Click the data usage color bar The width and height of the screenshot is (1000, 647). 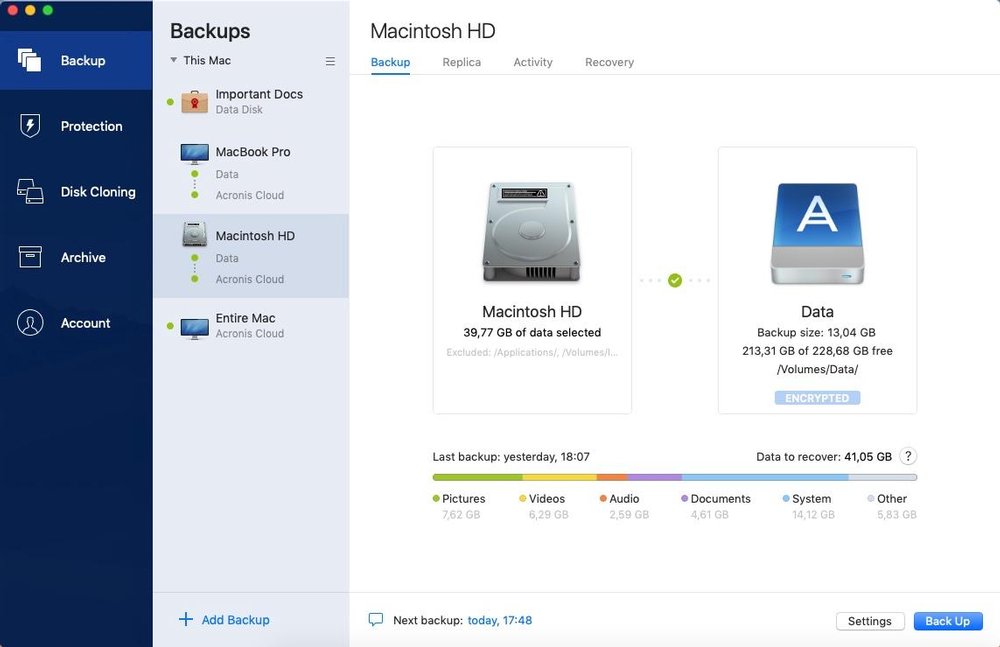point(674,478)
